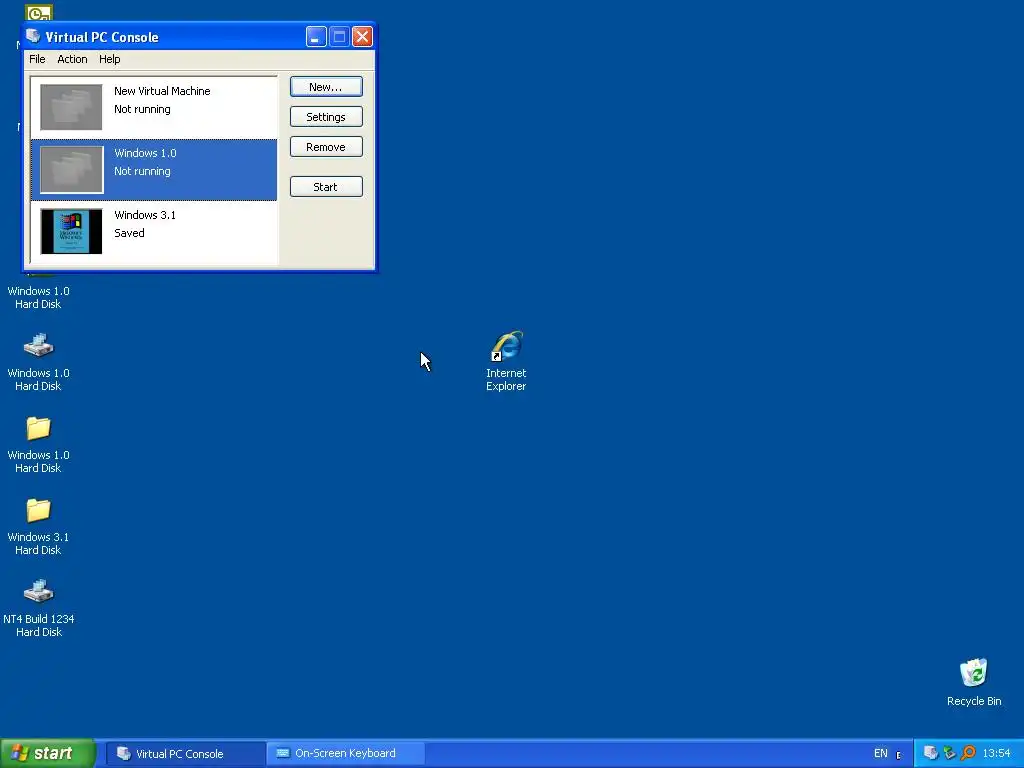The image size is (1024, 768).
Task: Start the selected Windows 1.0 machine
Action: tap(326, 187)
